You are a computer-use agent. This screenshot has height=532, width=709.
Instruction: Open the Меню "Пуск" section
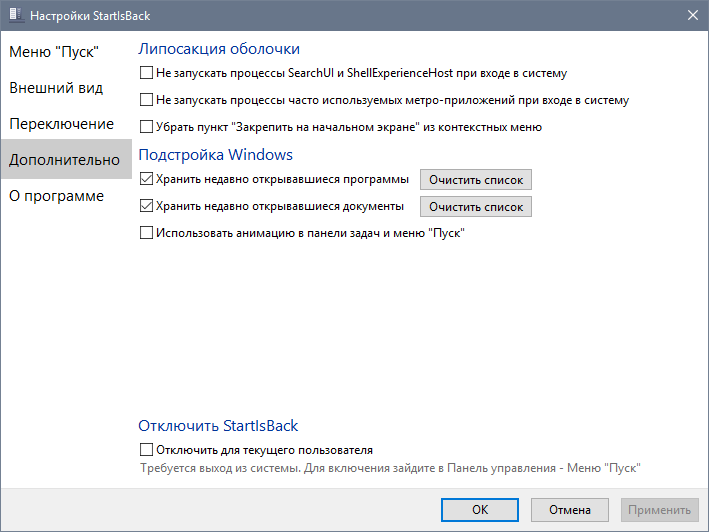54,52
